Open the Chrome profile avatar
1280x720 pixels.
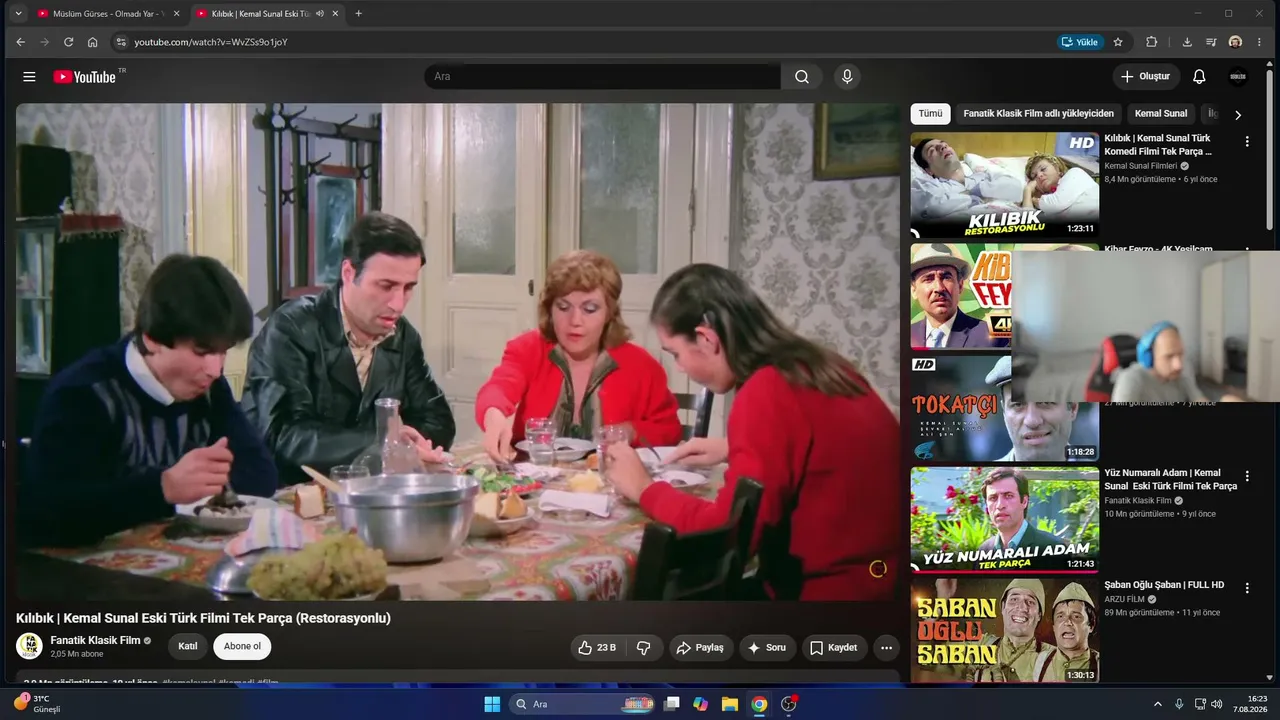(1235, 42)
